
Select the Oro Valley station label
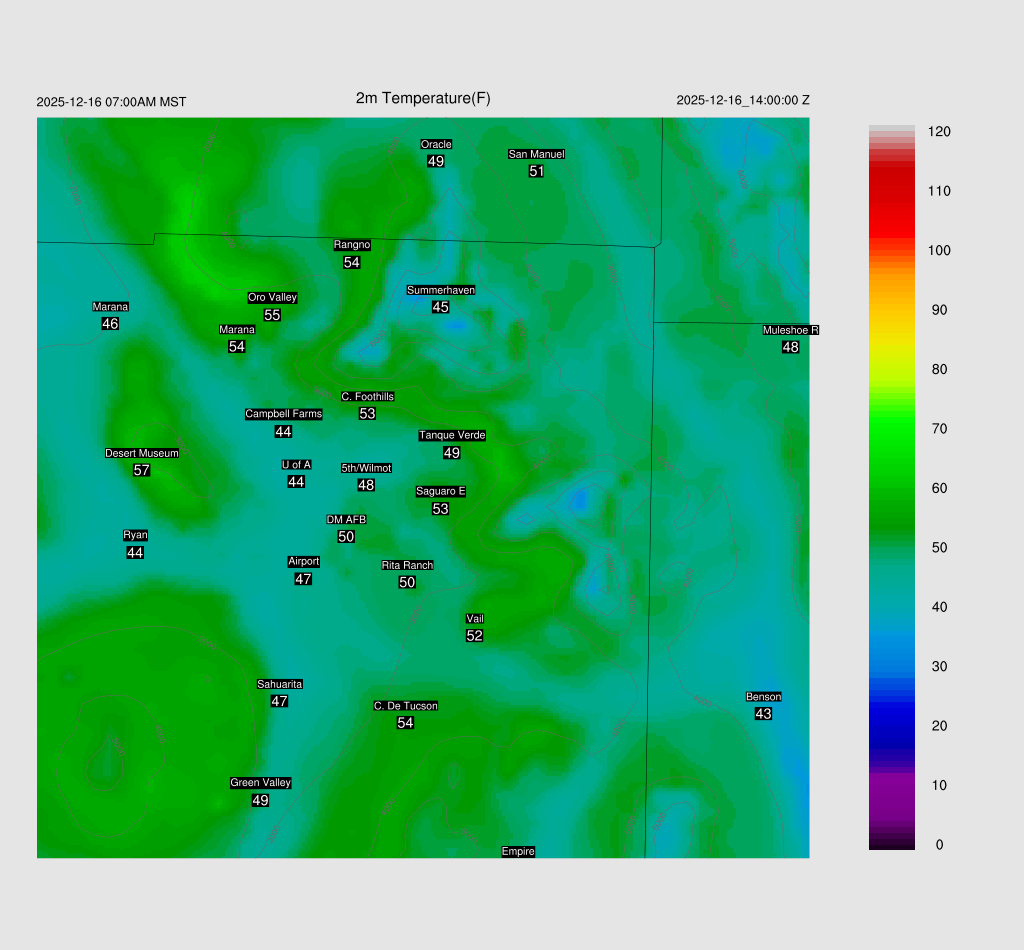[272, 297]
